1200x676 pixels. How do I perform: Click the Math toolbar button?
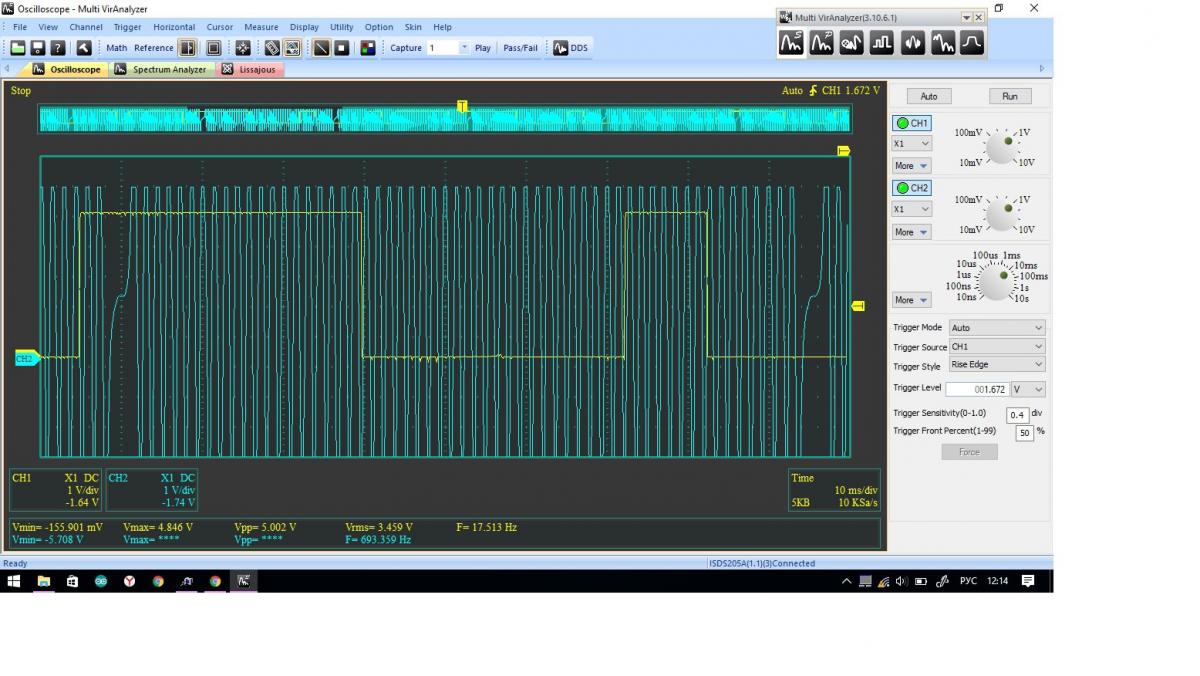tap(117, 47)
